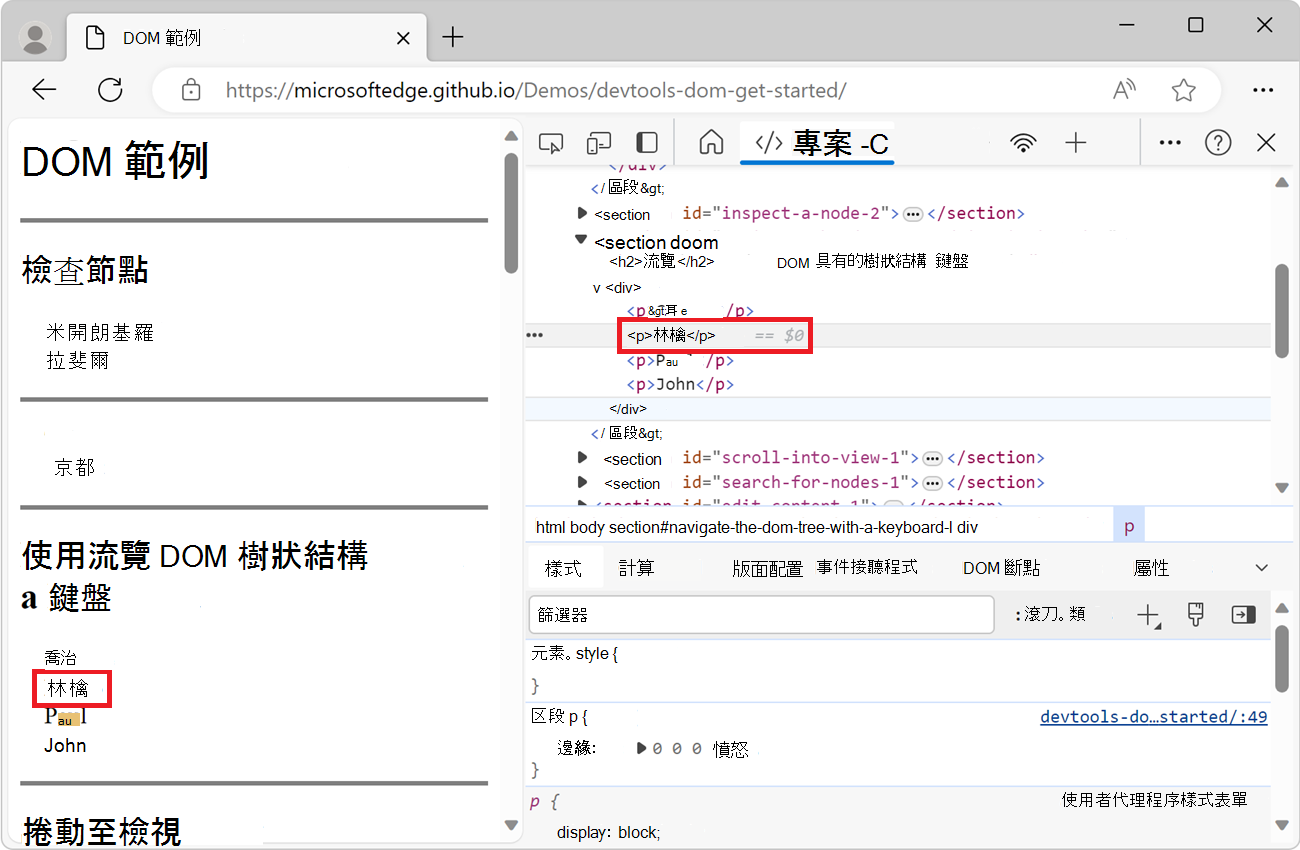This screenshot has width=1300, height=850.
Task: Click the paintbrush style icon
Action: coord(1196,615)
